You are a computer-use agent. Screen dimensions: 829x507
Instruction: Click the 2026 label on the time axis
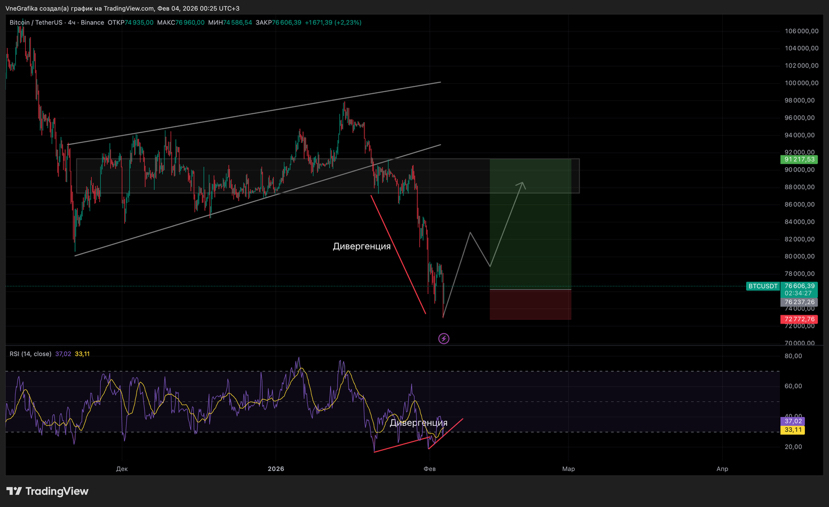click(x=276, y=469)
